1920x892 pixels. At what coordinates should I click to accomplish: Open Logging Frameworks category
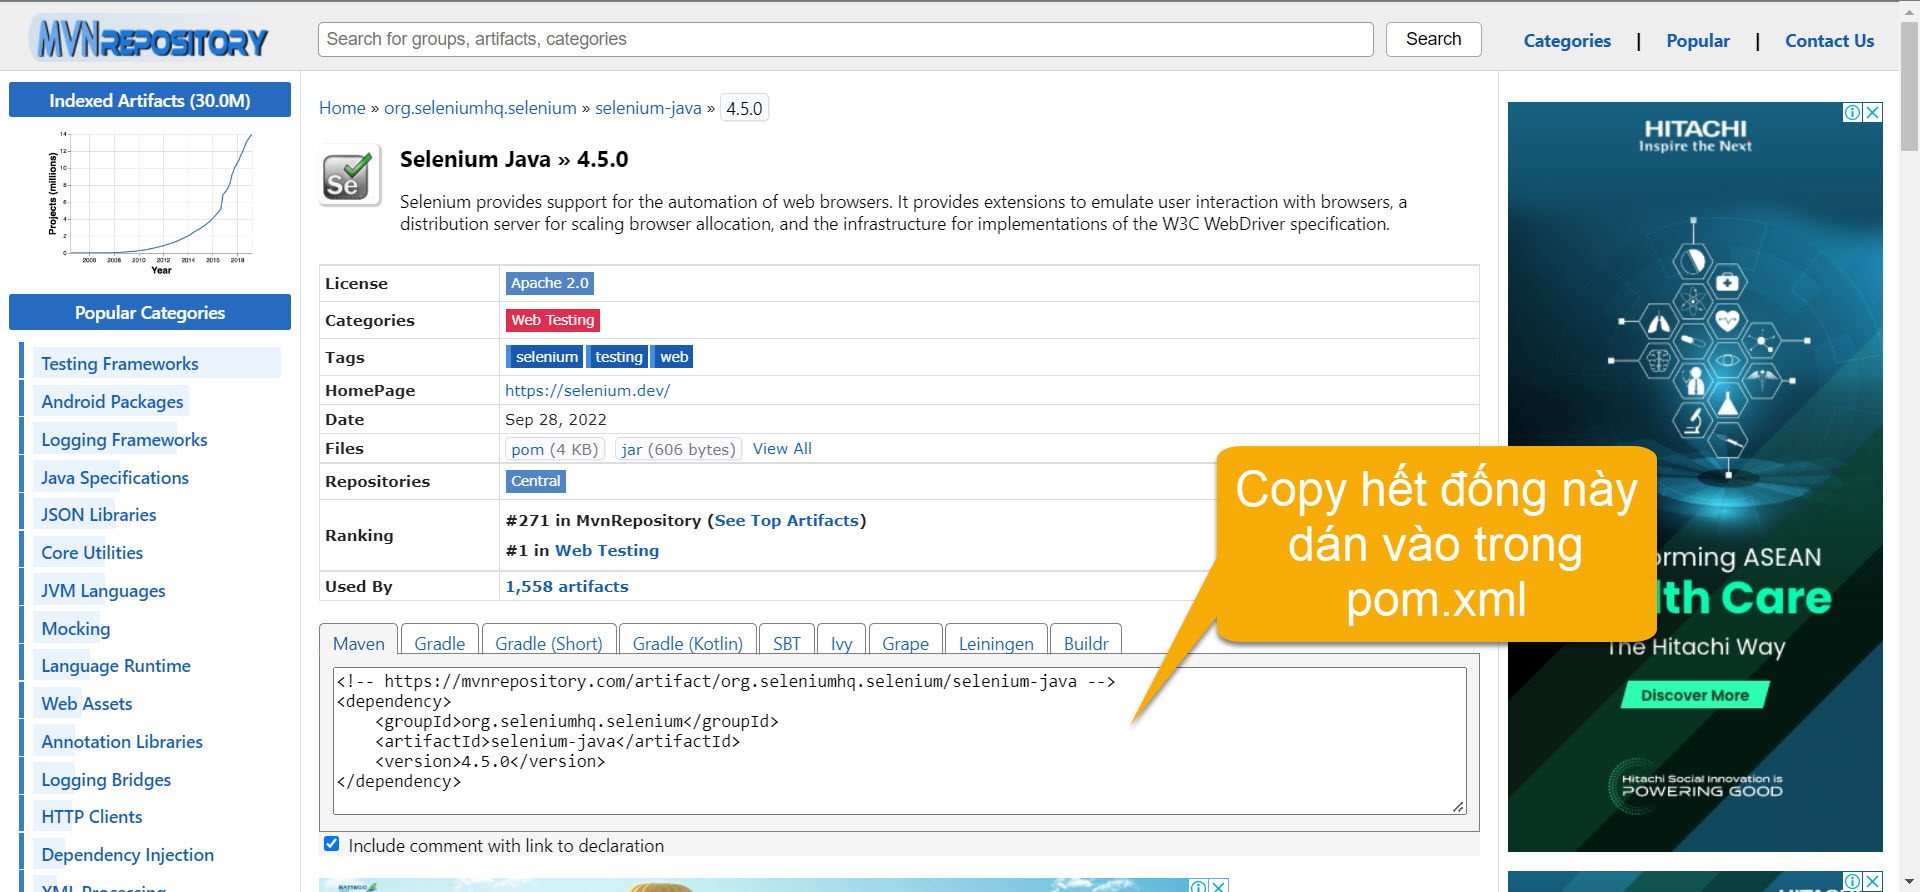(124, 440)
